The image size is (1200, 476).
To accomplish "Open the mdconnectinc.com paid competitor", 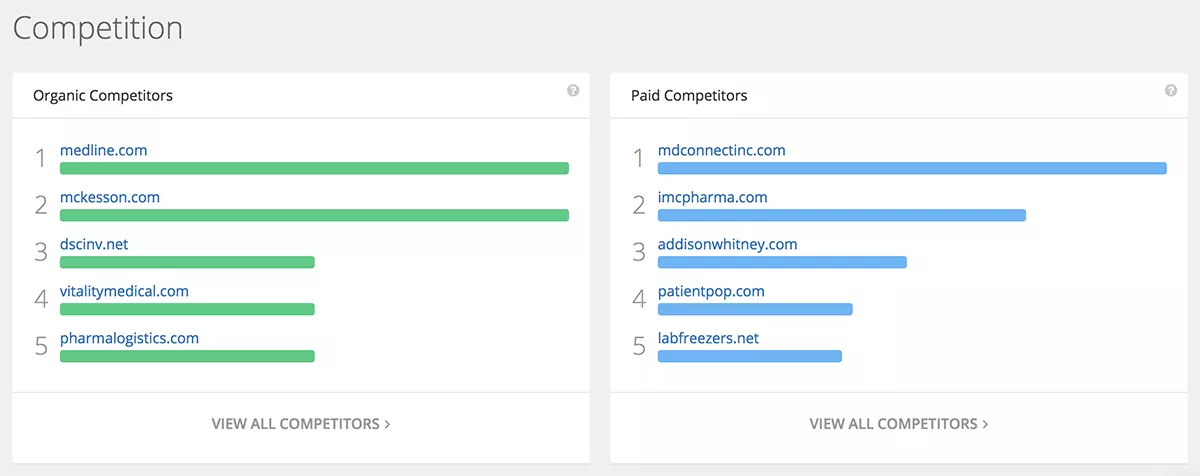I will tap(721, 150).
